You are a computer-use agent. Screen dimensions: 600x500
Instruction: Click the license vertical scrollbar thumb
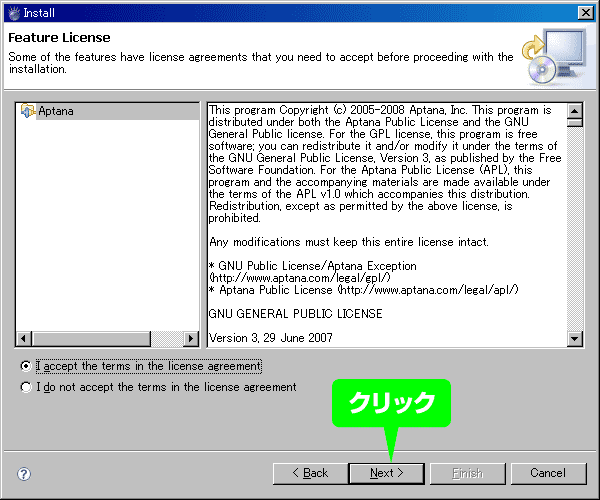point(575,123)
